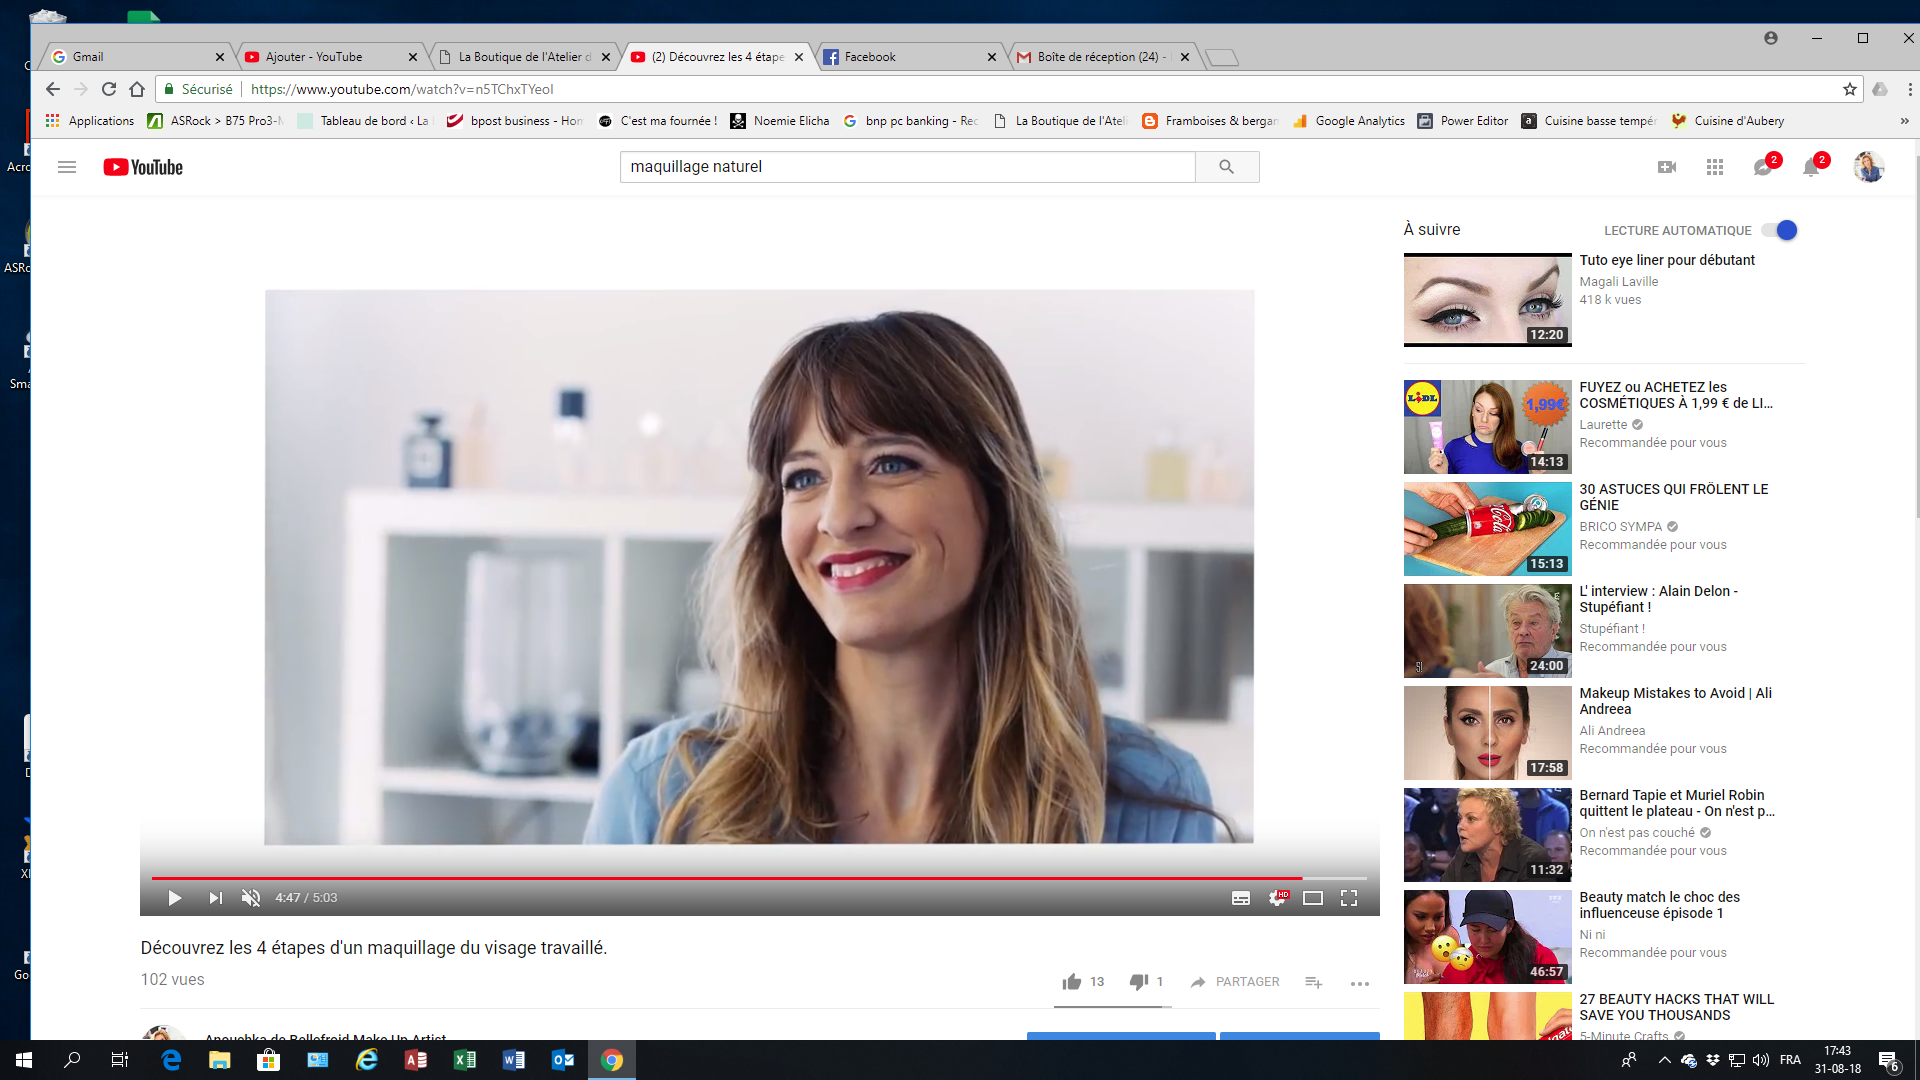Play the paused video
This screenshot has width=1920, height=1080.
click(174, 898)
